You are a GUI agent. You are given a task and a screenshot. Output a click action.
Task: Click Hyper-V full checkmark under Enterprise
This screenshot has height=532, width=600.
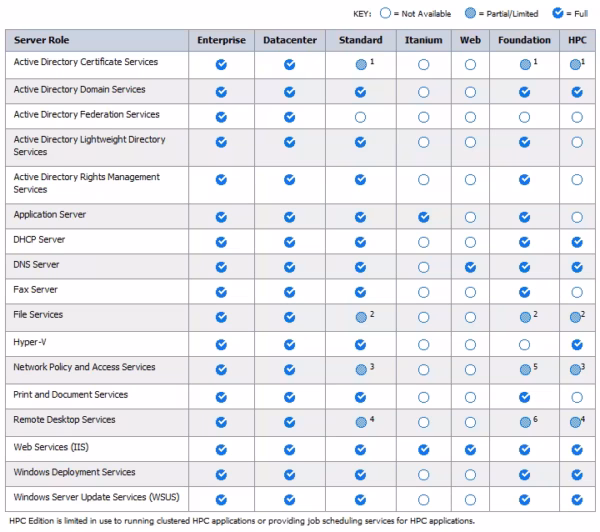tap(222, 344)
